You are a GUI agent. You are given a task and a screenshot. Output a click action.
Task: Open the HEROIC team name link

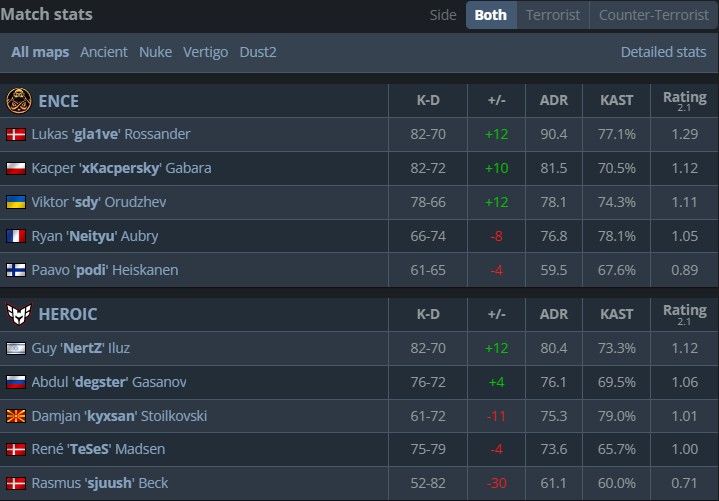[x=67, y=314]
